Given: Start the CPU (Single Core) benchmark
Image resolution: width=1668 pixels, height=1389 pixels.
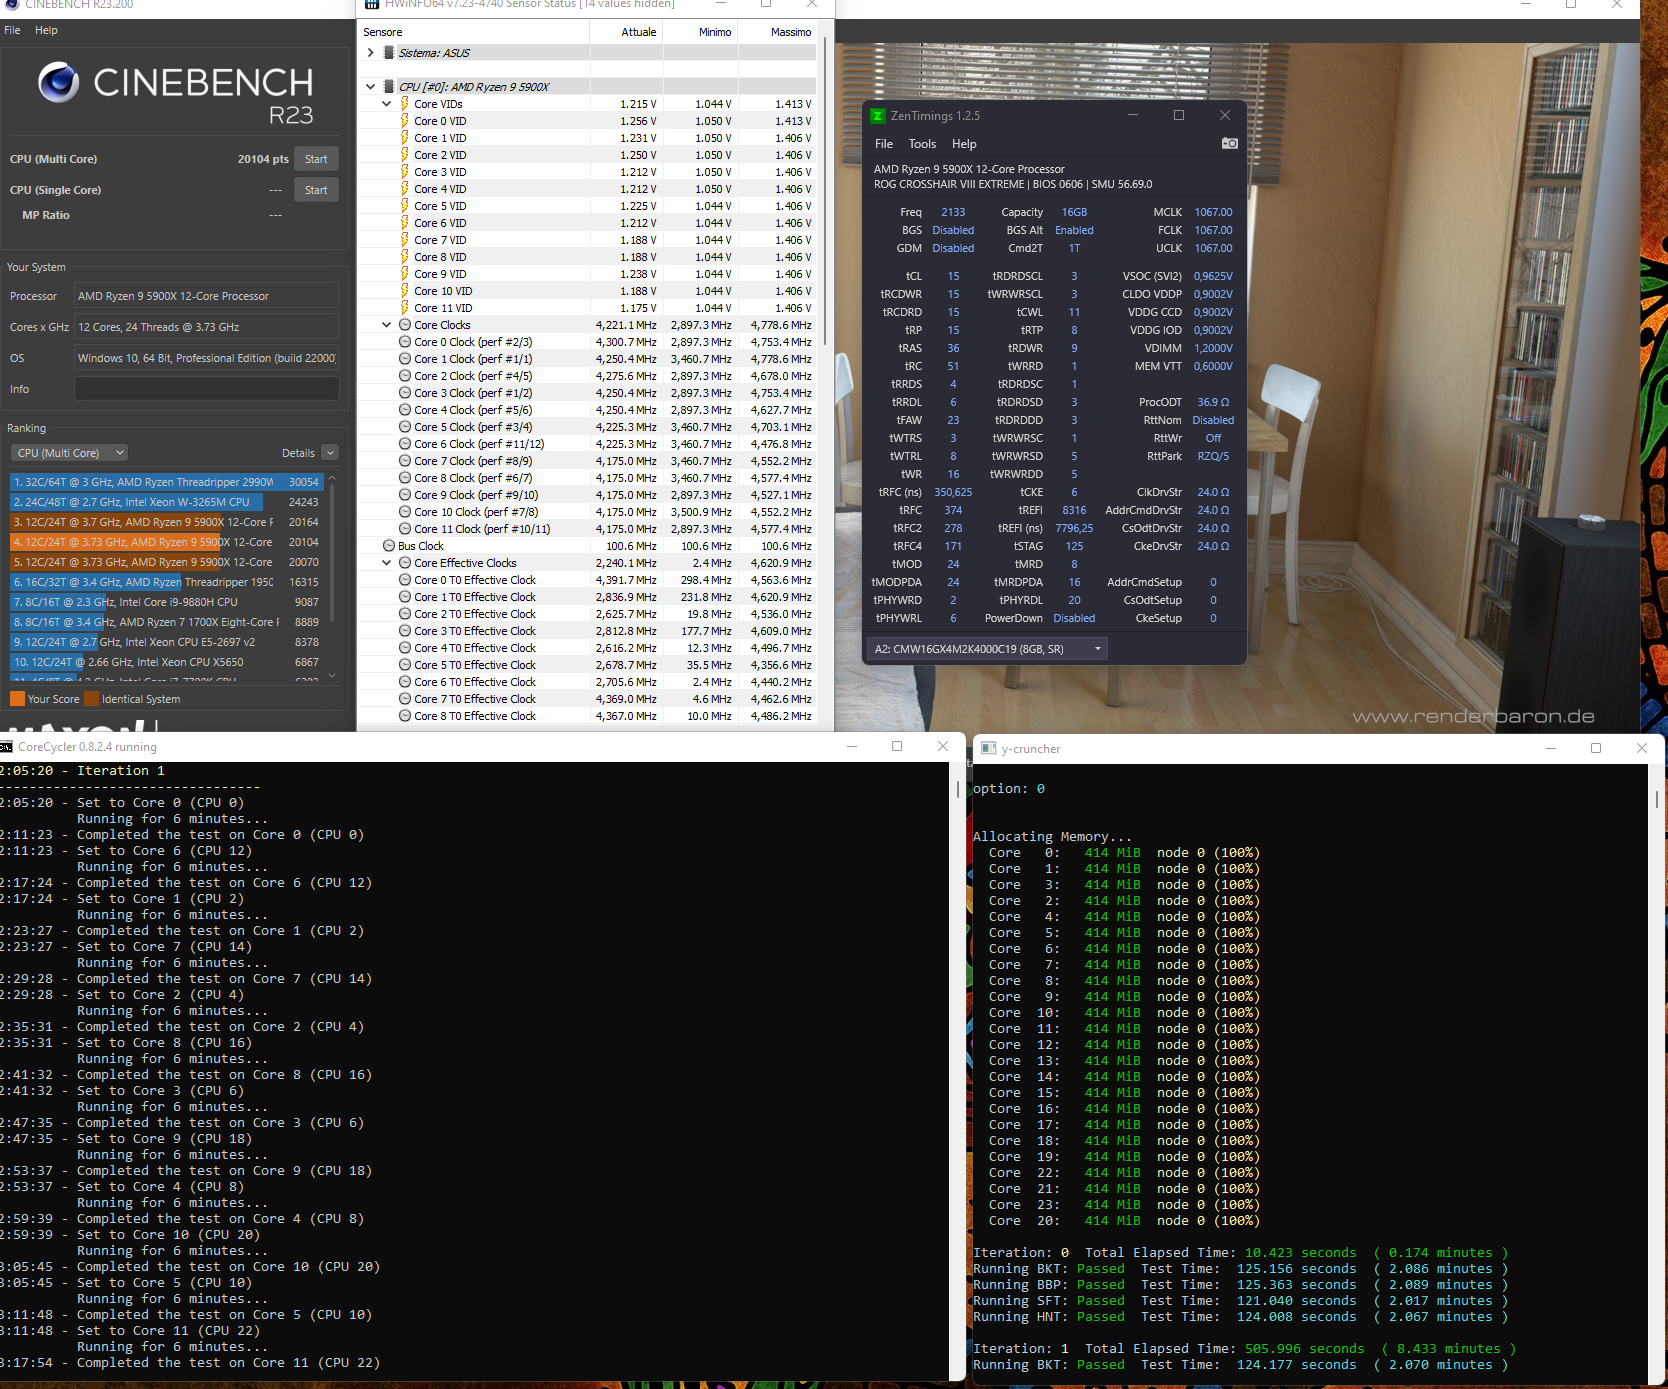Looking at the screenshot, I should (316, 190).
